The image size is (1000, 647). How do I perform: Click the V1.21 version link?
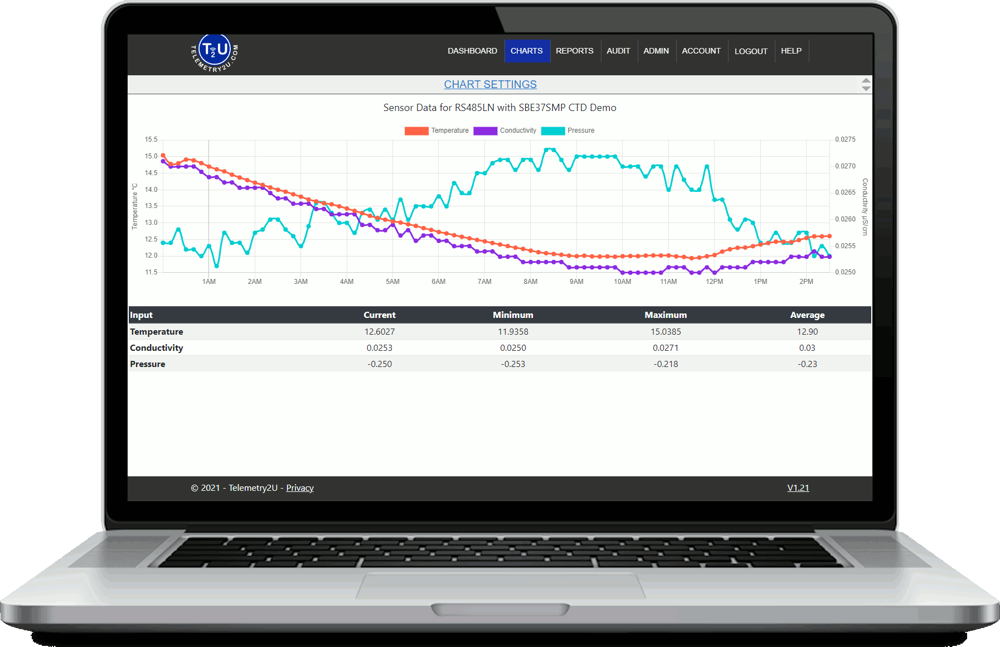(798, 488)
